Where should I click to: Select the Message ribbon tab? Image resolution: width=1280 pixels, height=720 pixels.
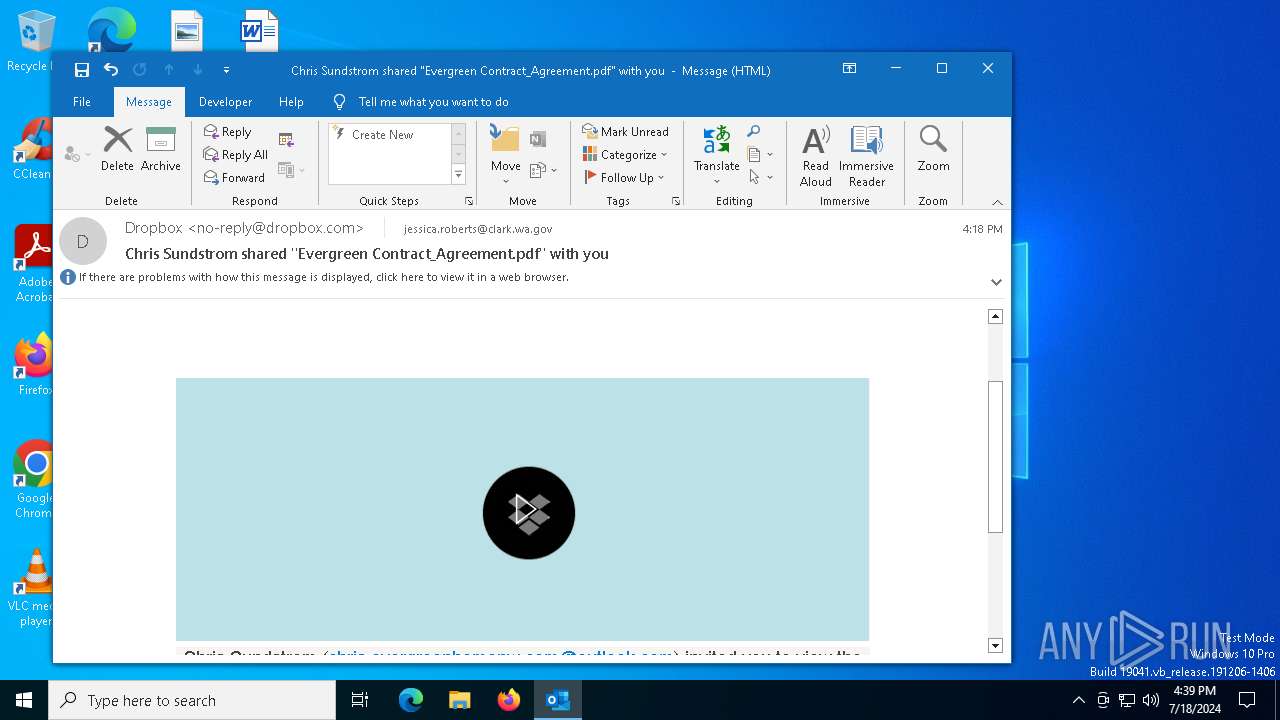[x=149, y=102]
